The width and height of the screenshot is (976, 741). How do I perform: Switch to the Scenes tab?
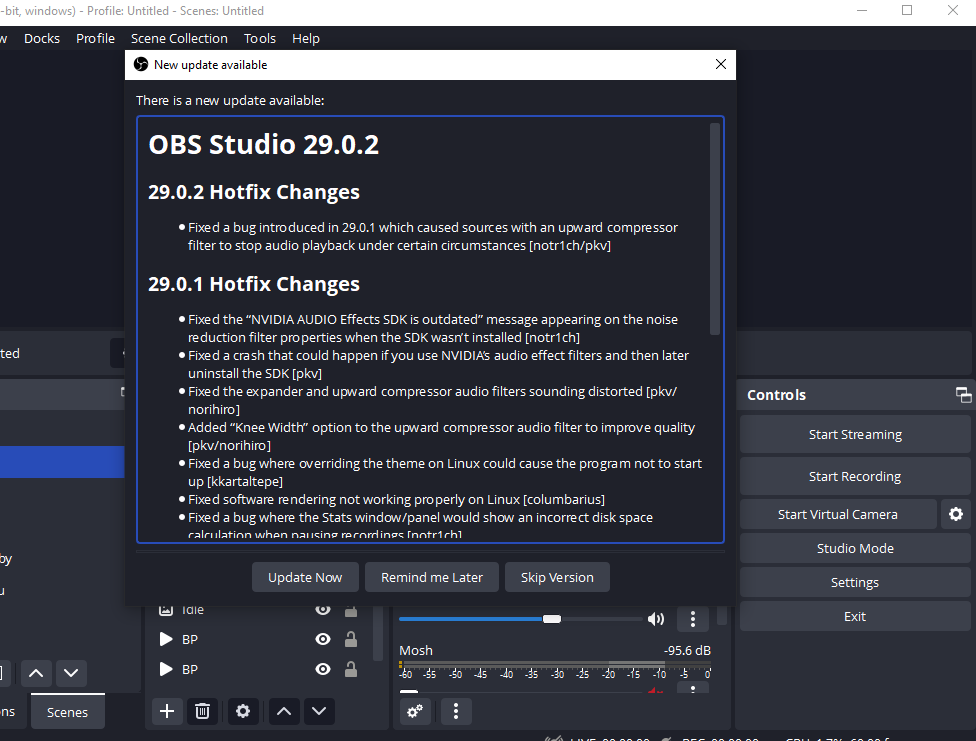pos(67,712)
